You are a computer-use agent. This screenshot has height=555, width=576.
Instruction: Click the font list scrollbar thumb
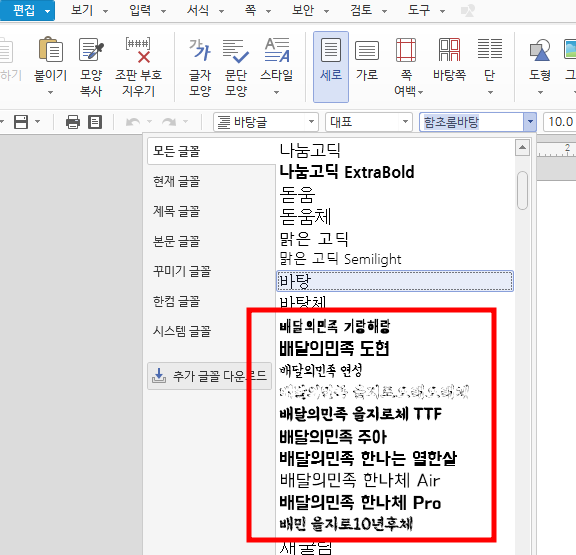pos(522,190)
